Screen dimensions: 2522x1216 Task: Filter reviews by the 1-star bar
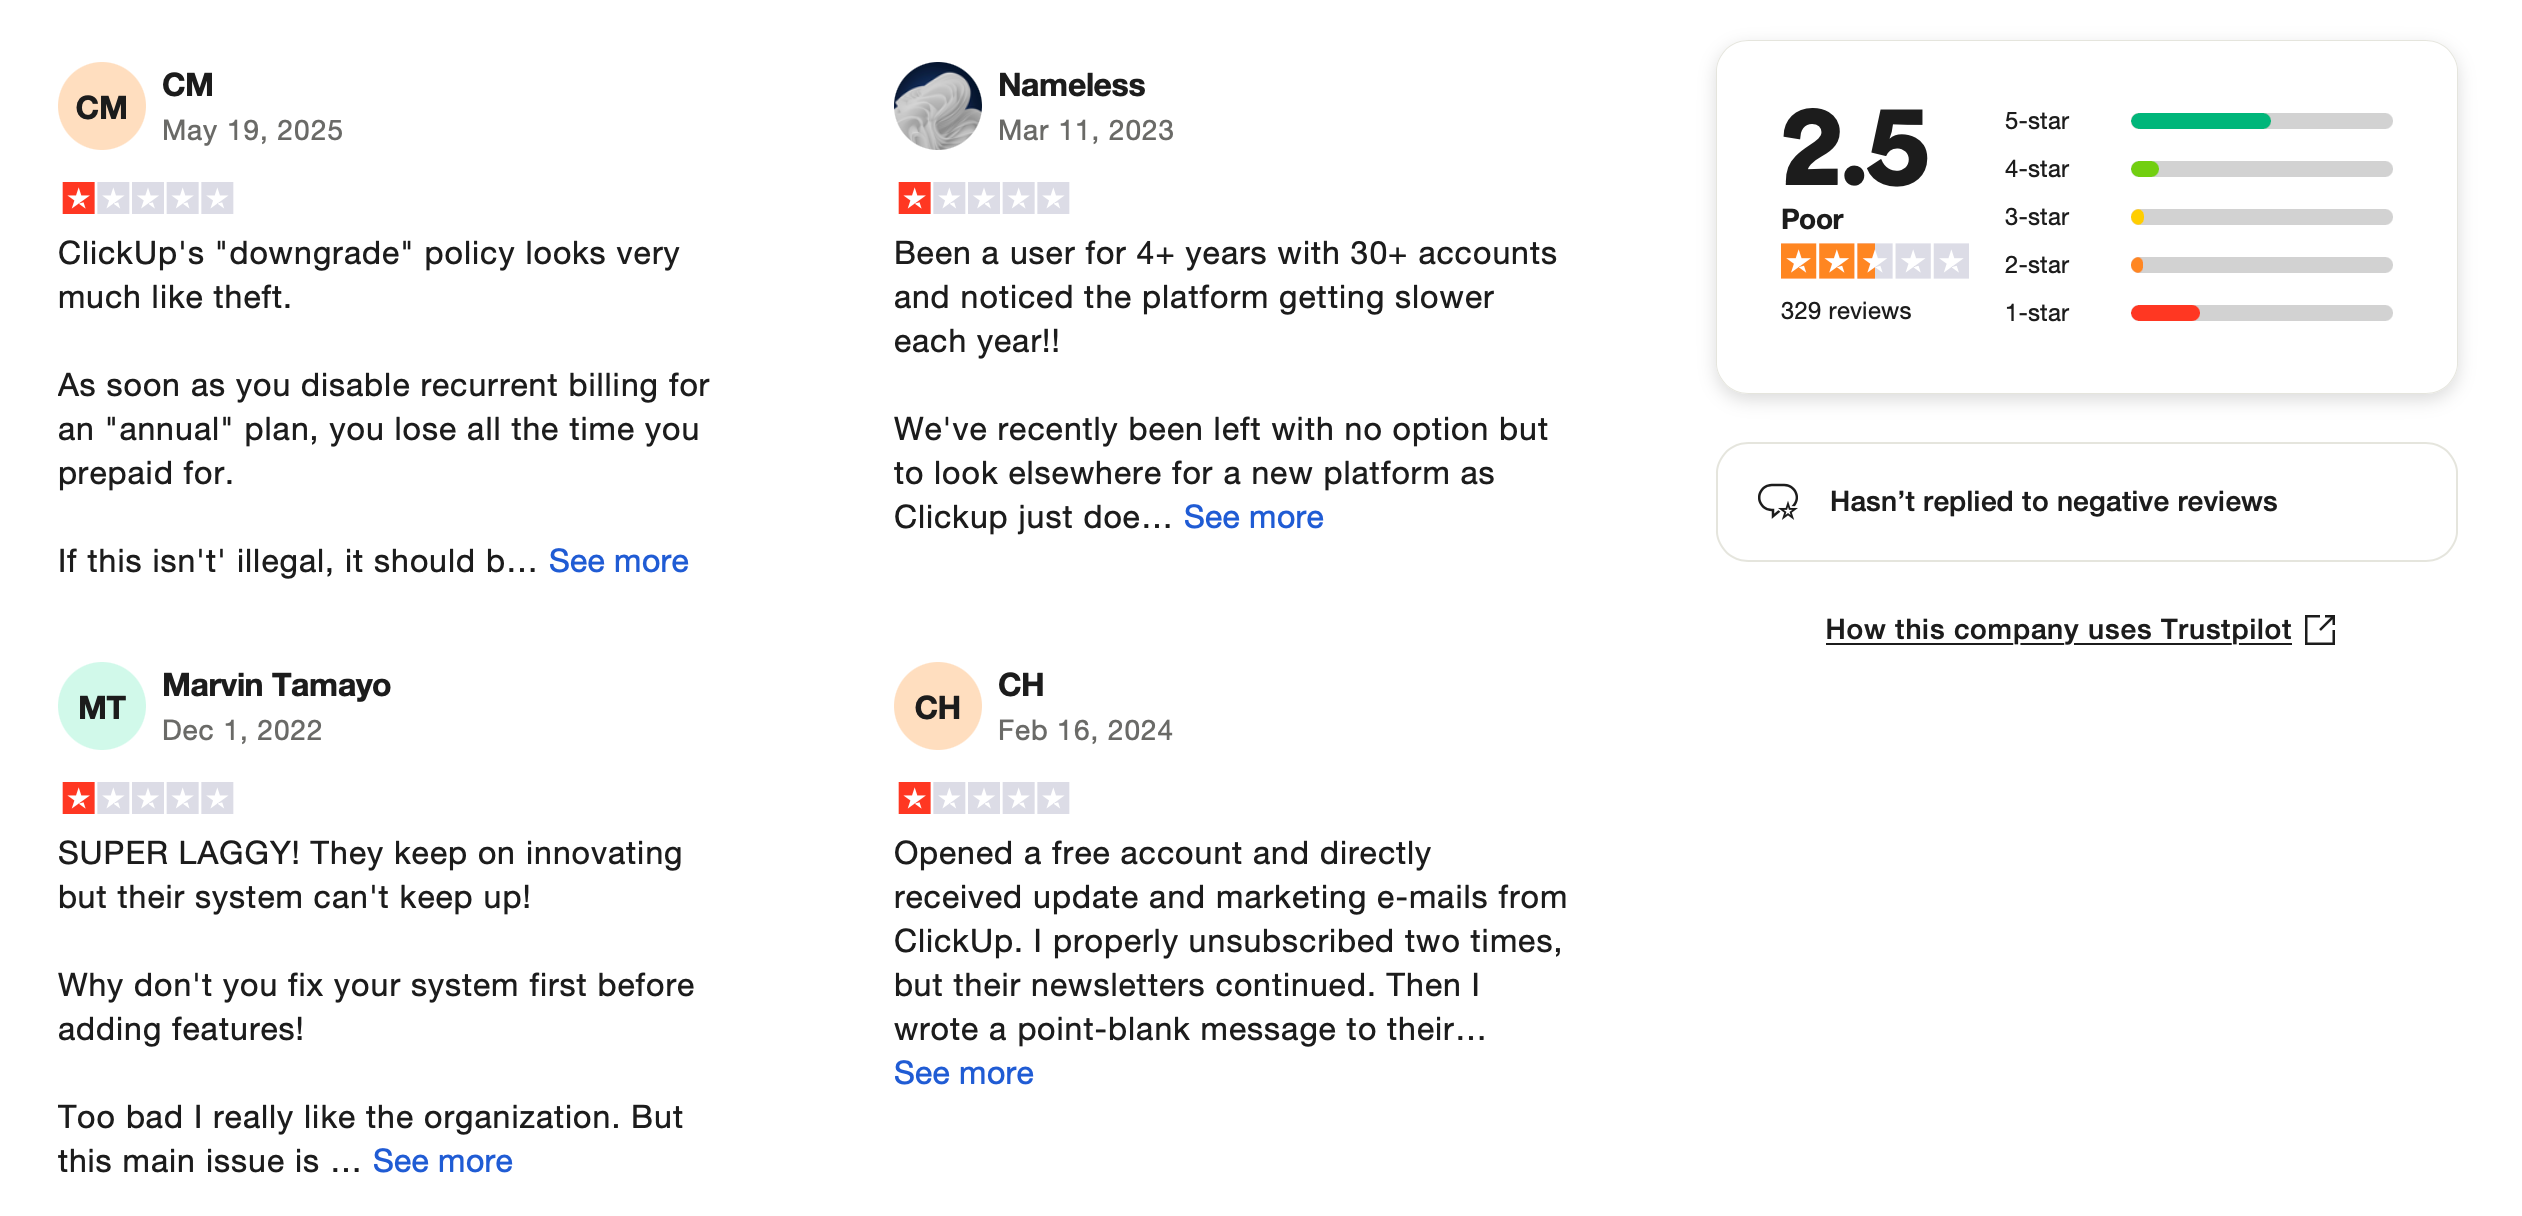(x=2260, y=313)
